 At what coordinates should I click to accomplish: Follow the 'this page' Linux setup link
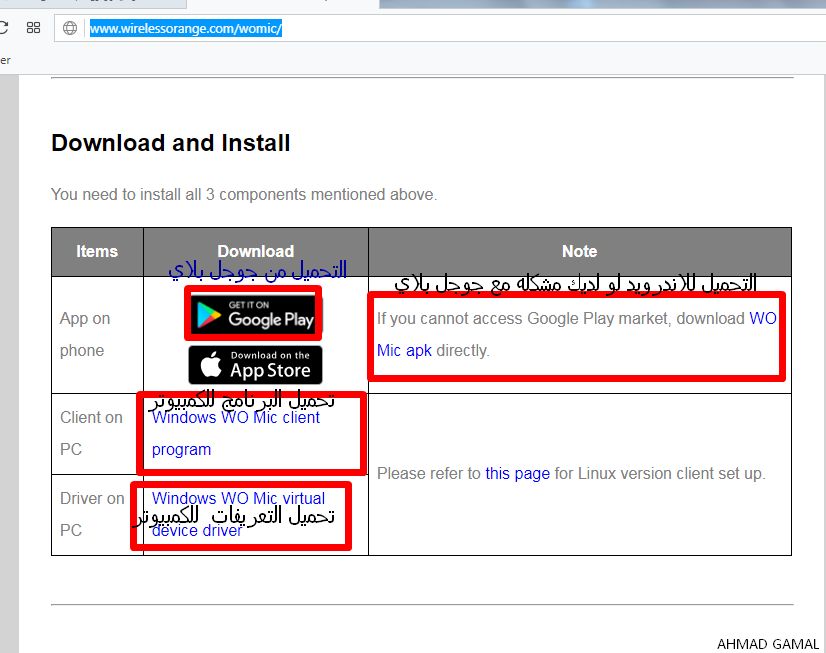(517, 473)
